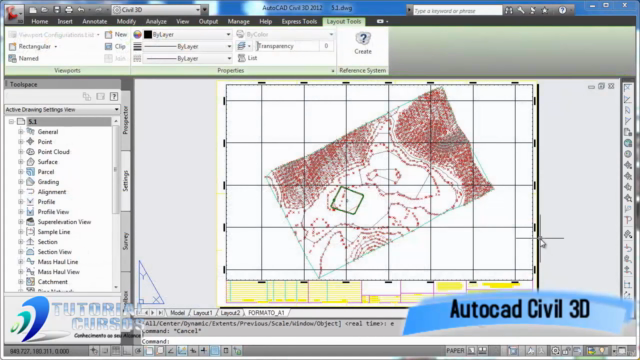The width and height of the screenshot is (640, 360).
Task: Click the search binoculars icon
Action: tap(509, 11)
